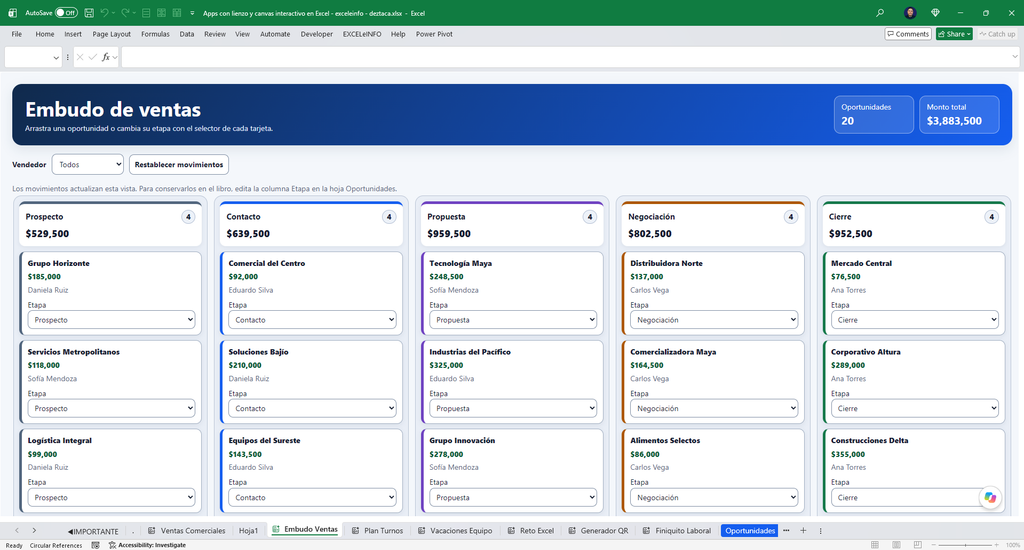Click the macro recording icon in status bar
Viewport: 1024px width, 550px height.
(95, 545)
